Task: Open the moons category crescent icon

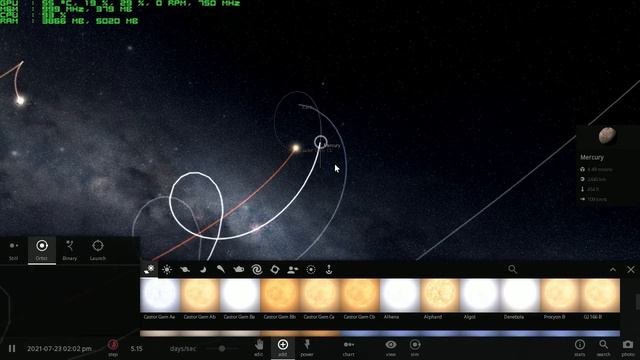Action: point(203,269)
